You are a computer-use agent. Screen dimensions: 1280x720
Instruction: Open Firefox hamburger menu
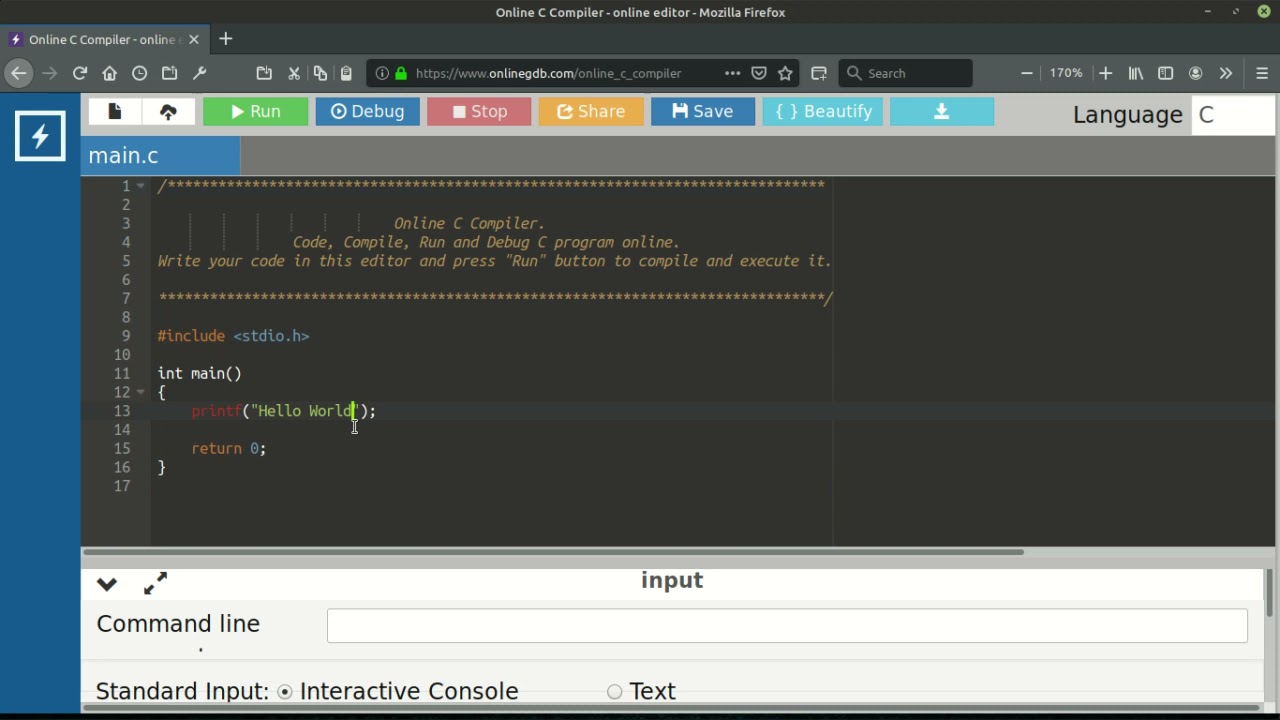tap(1262, 73)
